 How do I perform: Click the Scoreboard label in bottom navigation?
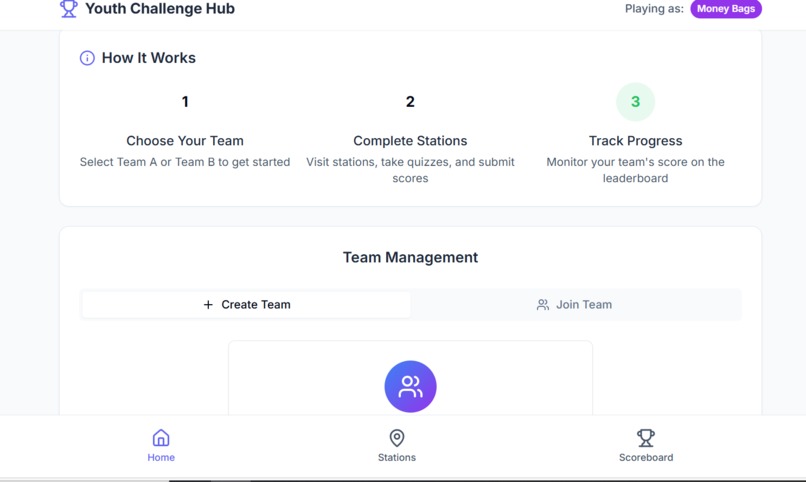tap(646, 457)
